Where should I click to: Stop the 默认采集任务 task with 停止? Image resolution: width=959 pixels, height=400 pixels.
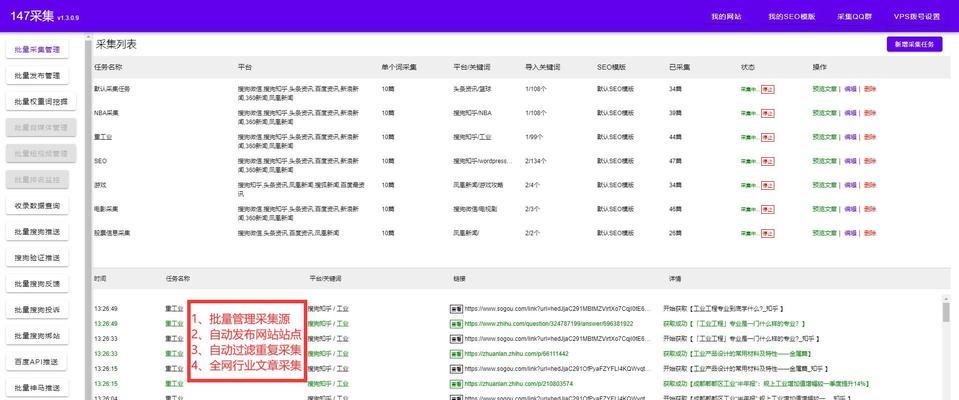(768, 89)
